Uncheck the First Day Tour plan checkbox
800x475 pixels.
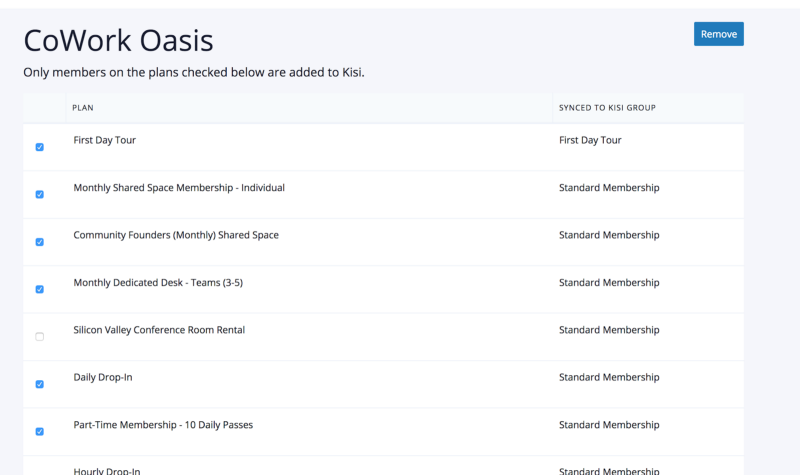tap(39, 147)
